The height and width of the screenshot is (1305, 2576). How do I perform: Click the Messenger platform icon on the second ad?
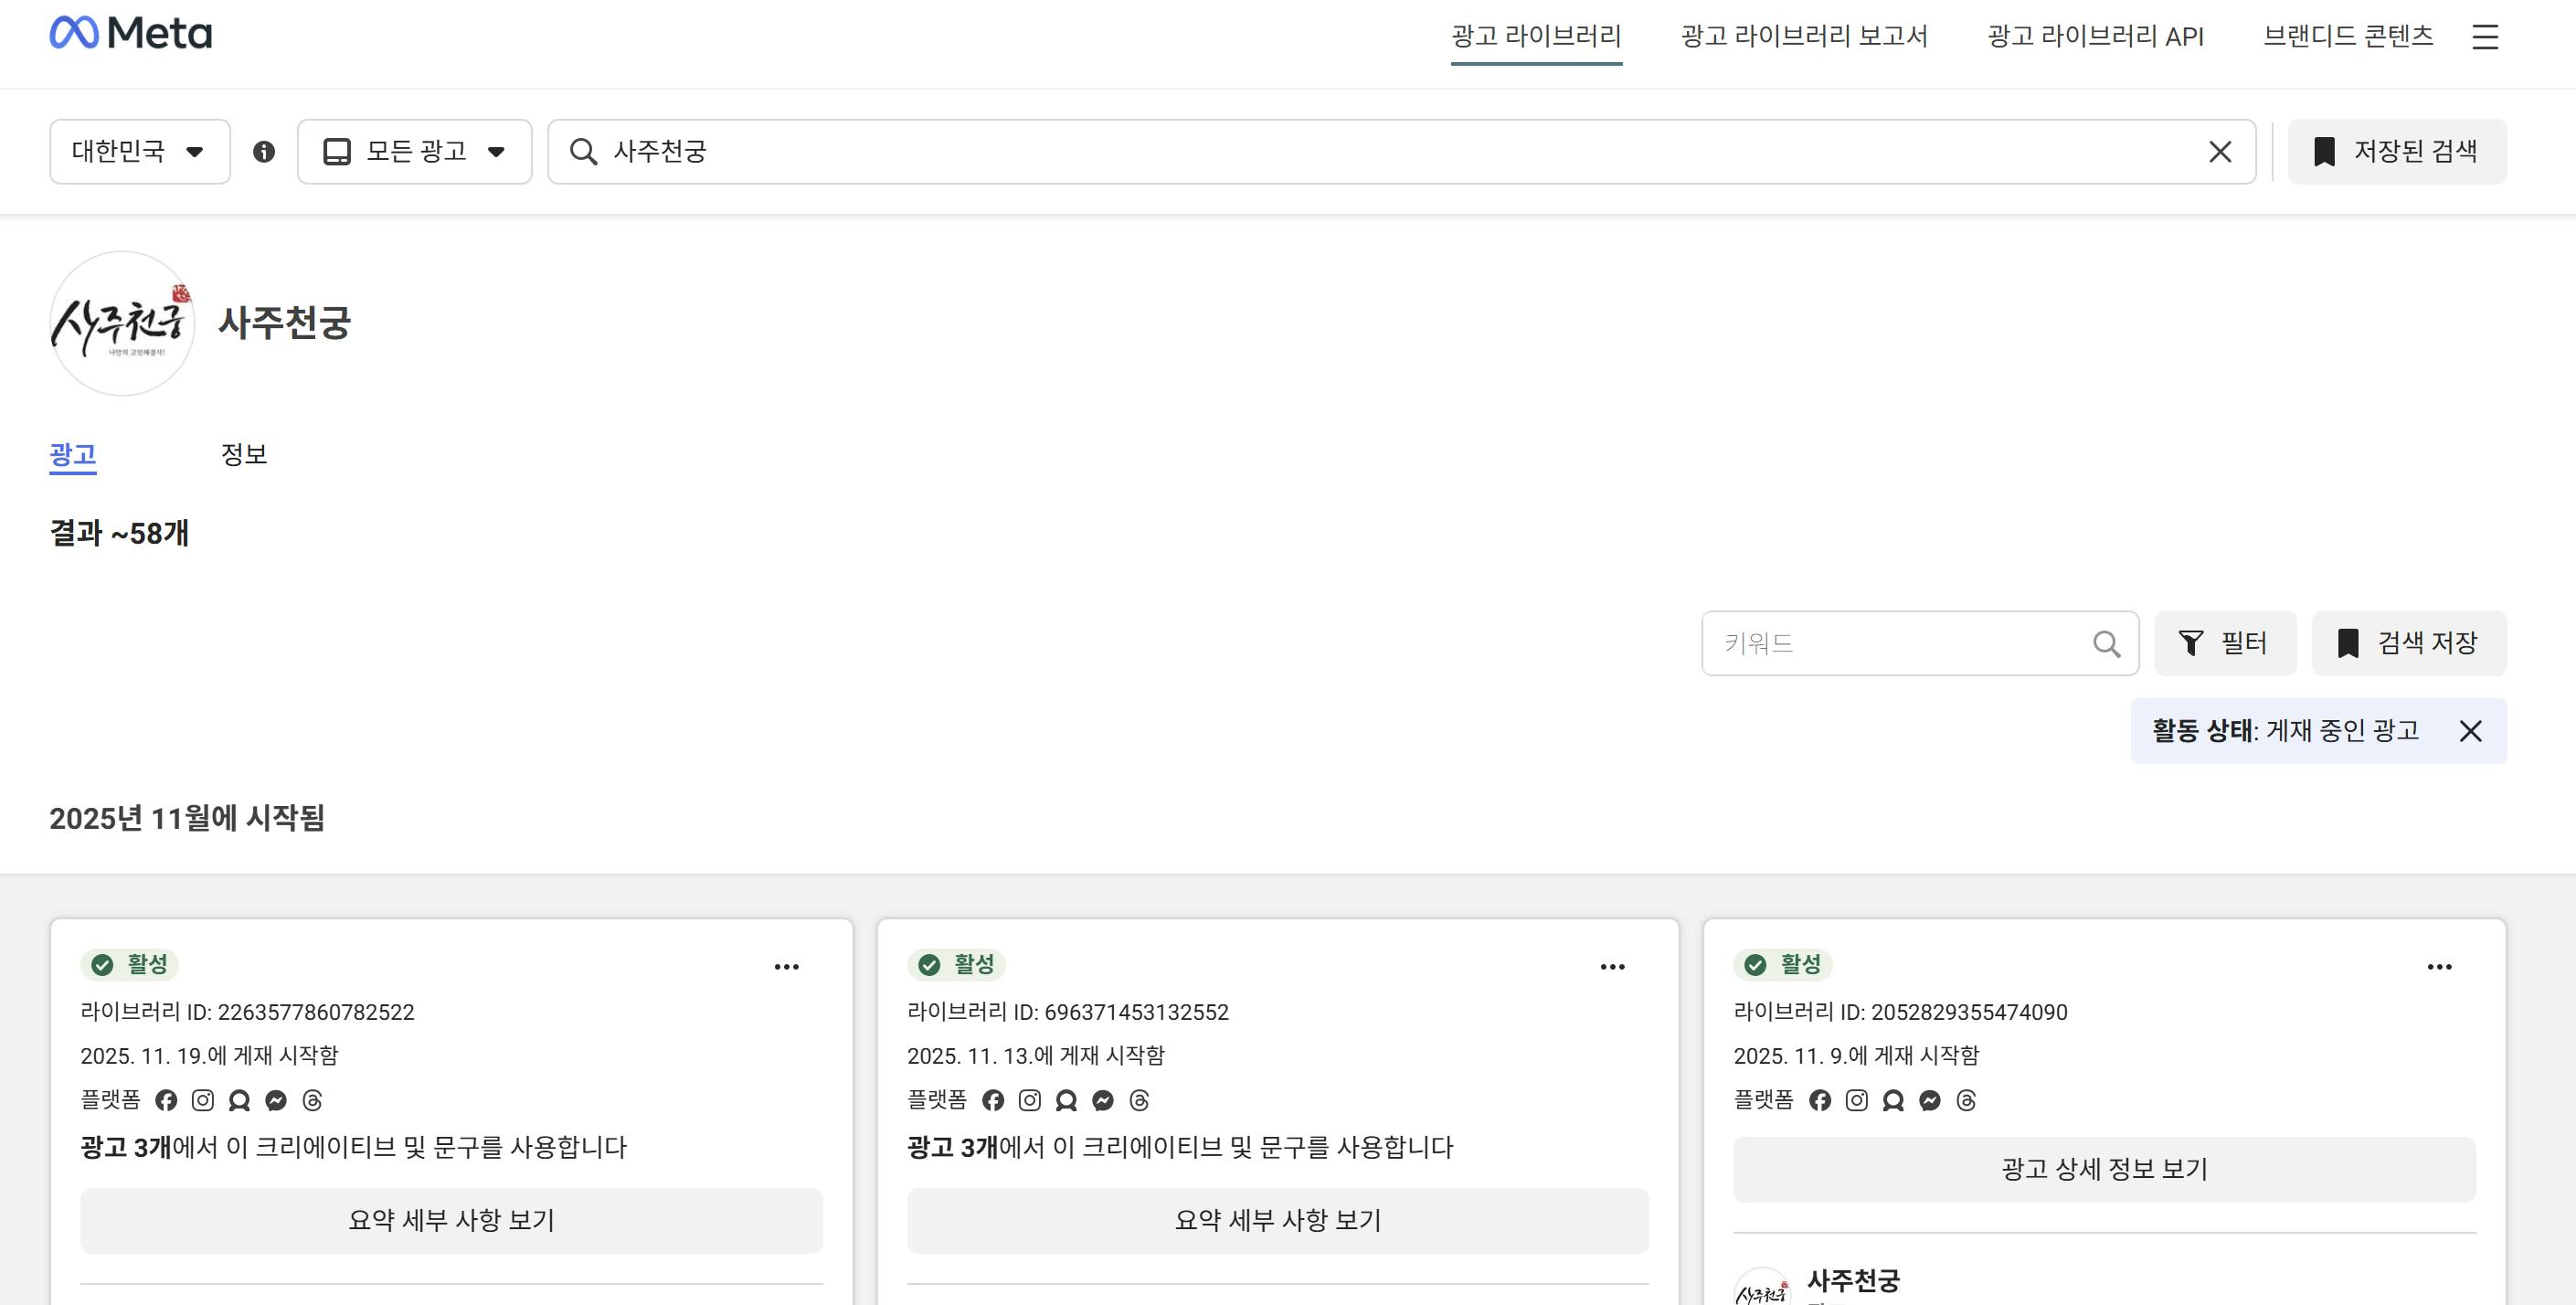(1101, 1100)
